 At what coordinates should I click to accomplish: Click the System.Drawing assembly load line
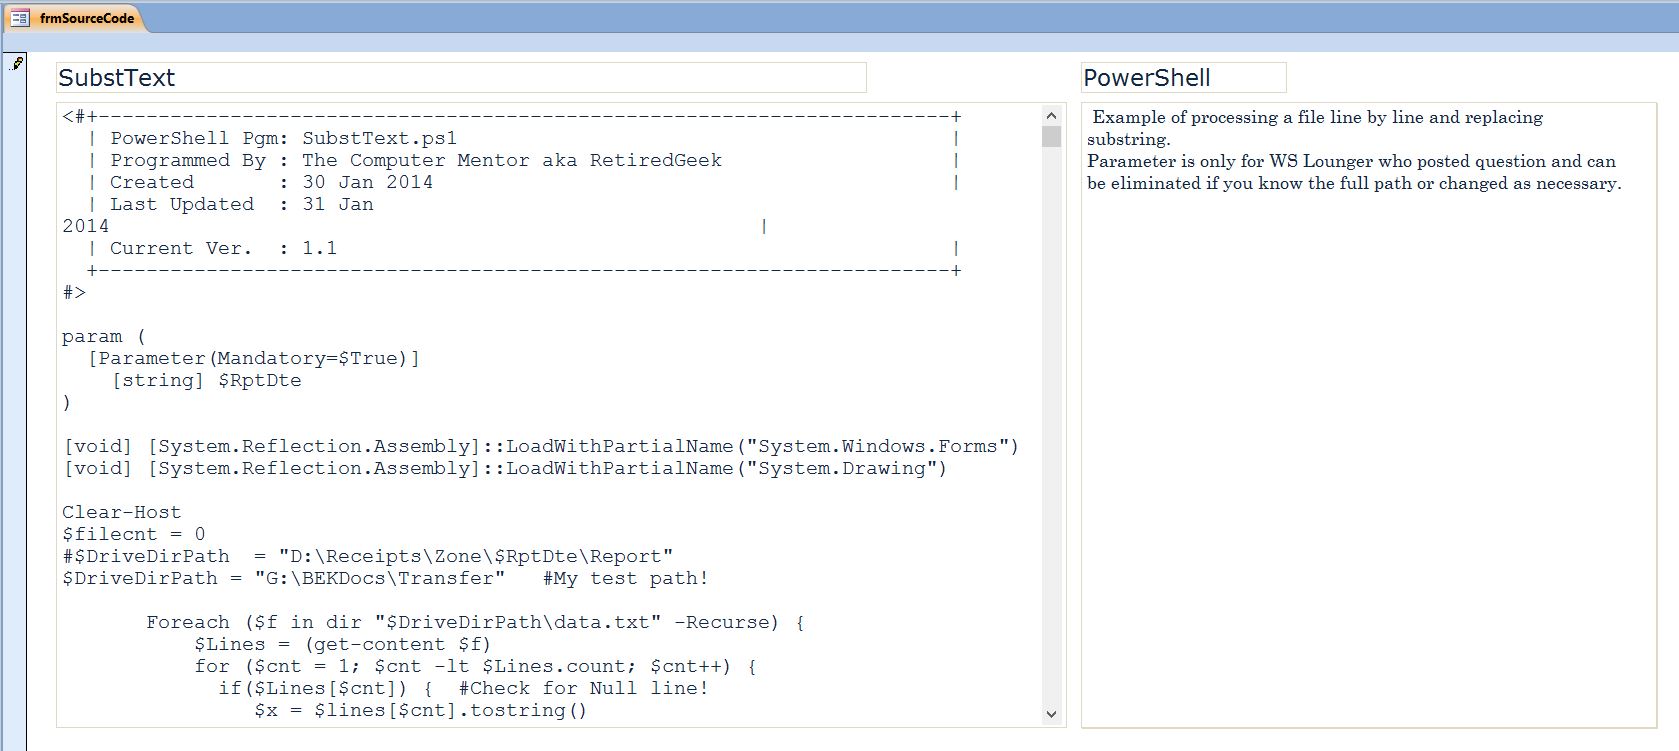tap(504, 468)
